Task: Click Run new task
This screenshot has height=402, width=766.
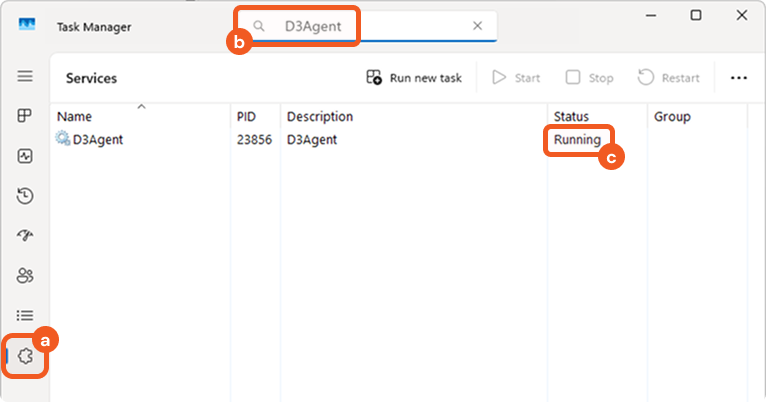Action: pos(414,78)
